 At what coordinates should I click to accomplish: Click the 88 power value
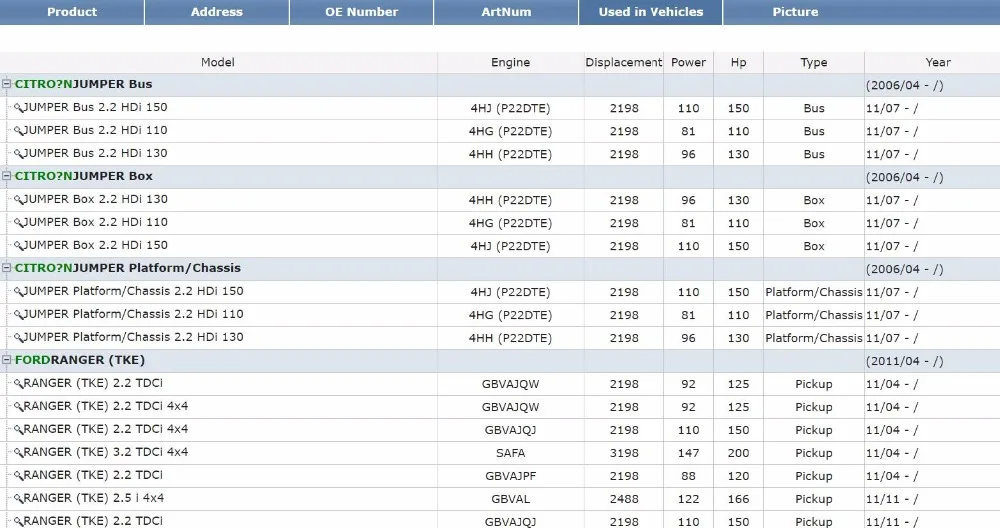point(688,476)
